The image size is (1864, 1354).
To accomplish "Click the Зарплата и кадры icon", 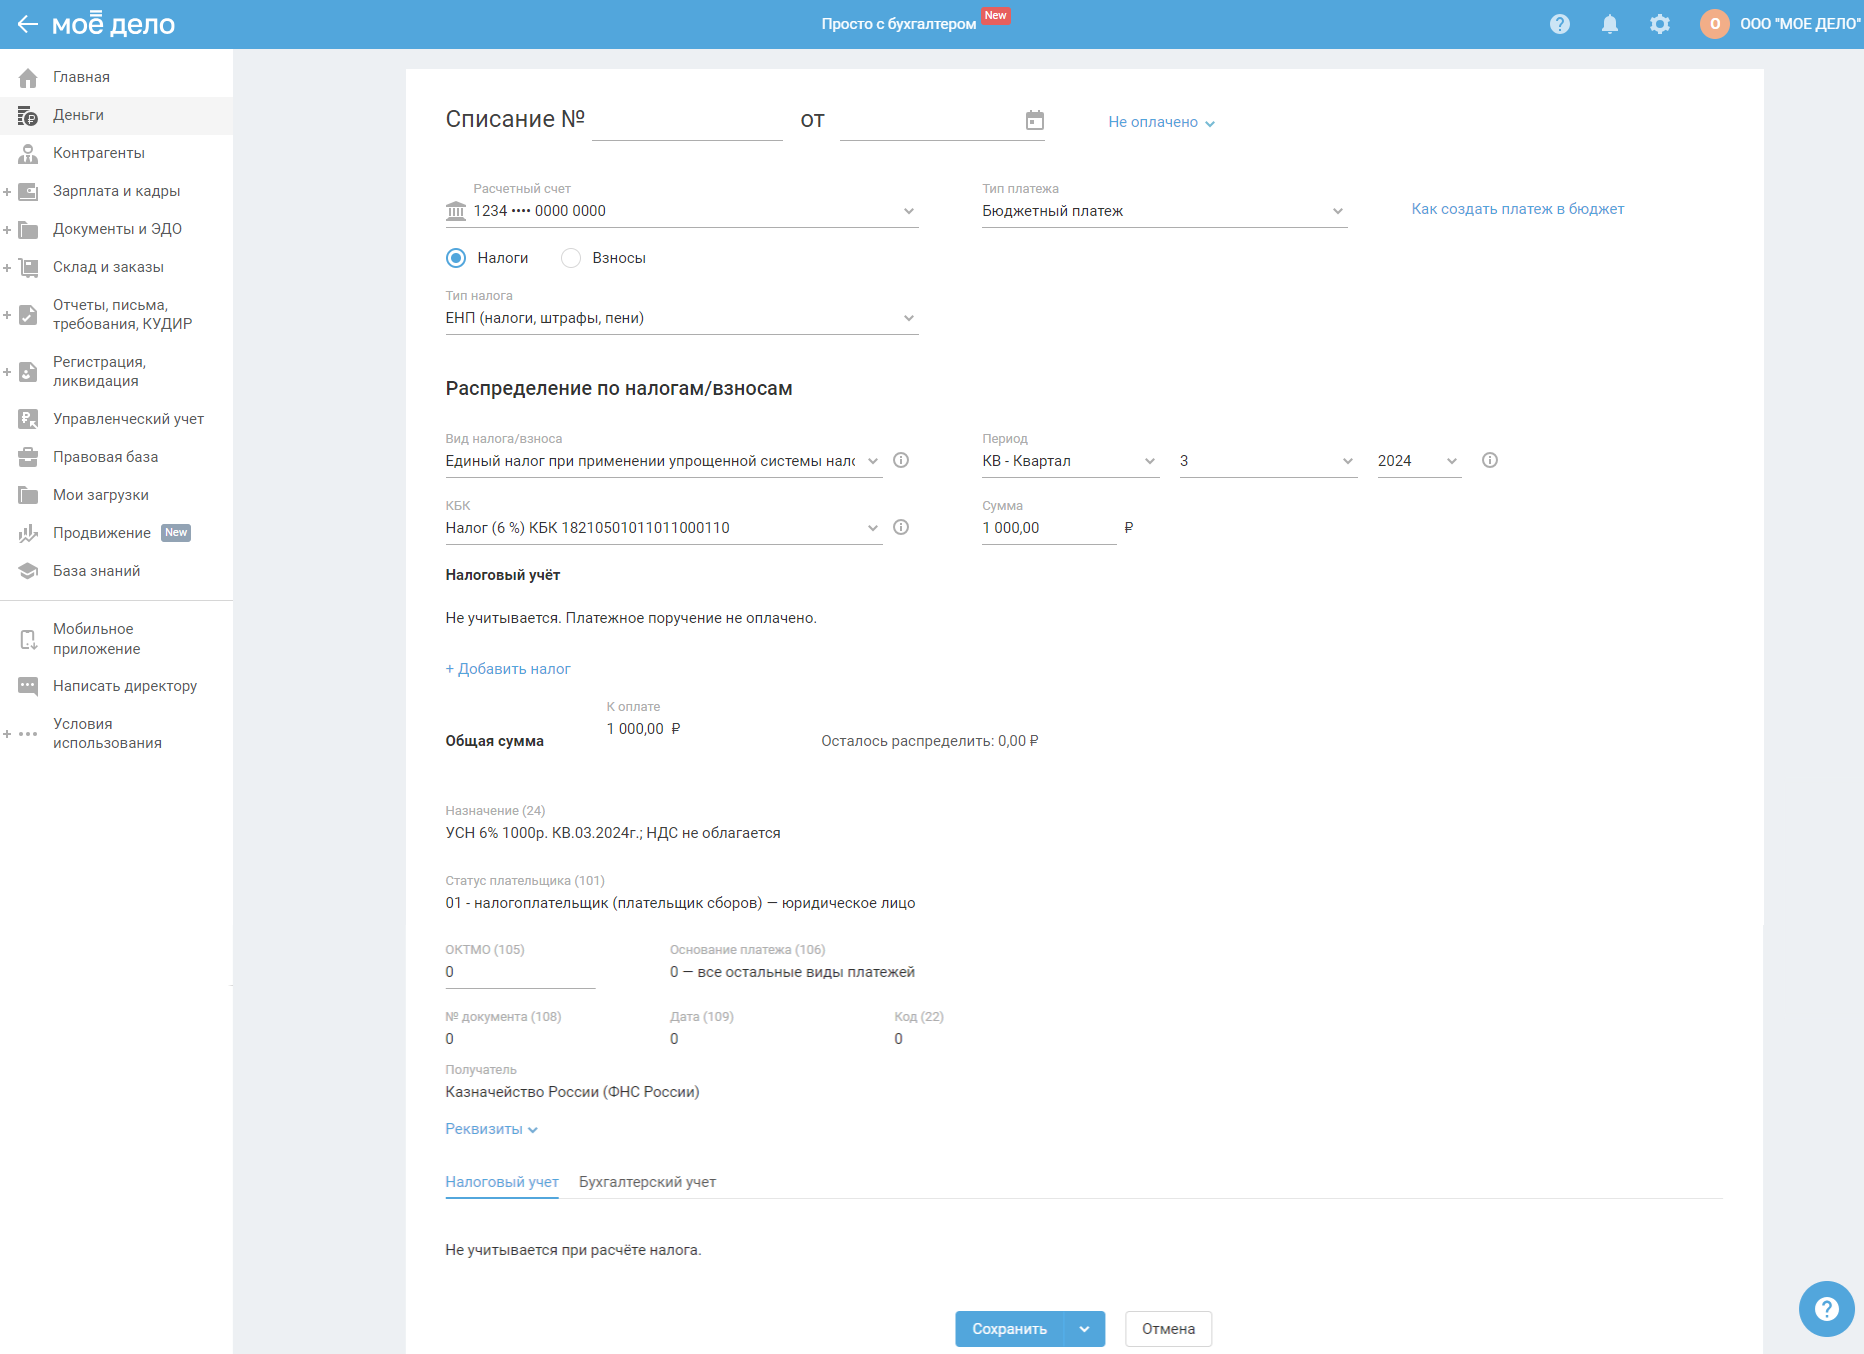I will [x=28, y=191].
